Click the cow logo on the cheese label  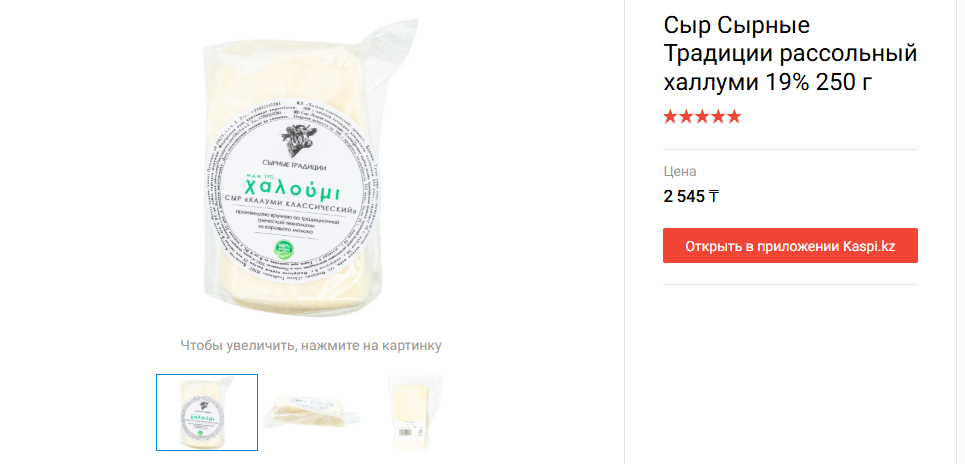[298, 139]
